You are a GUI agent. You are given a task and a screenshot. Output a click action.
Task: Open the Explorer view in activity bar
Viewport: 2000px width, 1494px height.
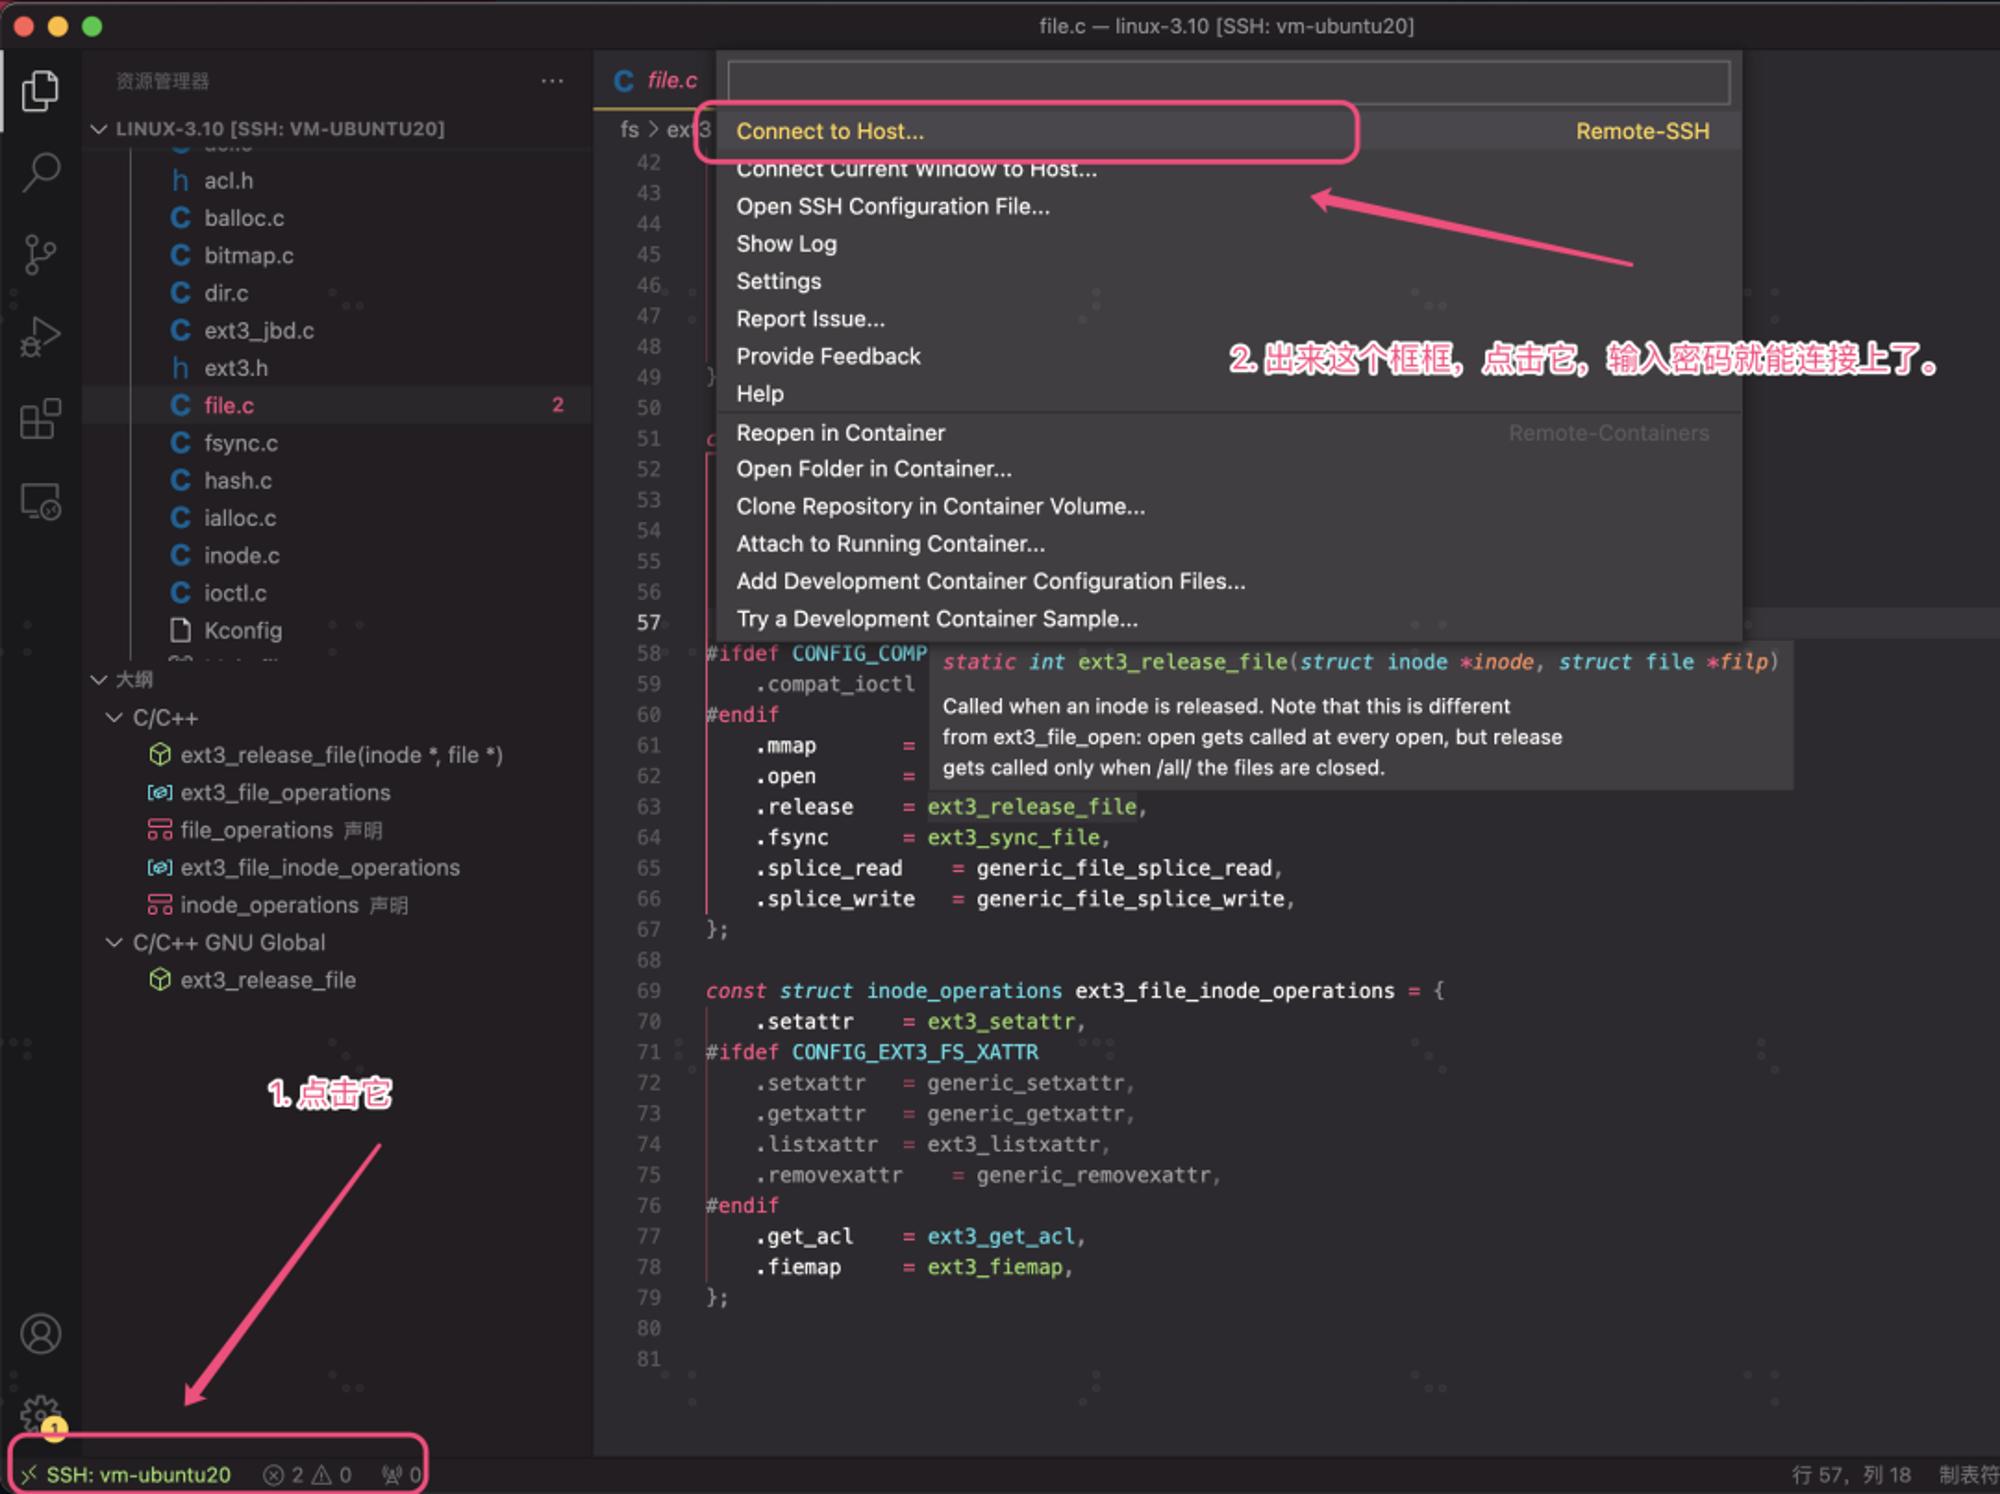[40, 90]
